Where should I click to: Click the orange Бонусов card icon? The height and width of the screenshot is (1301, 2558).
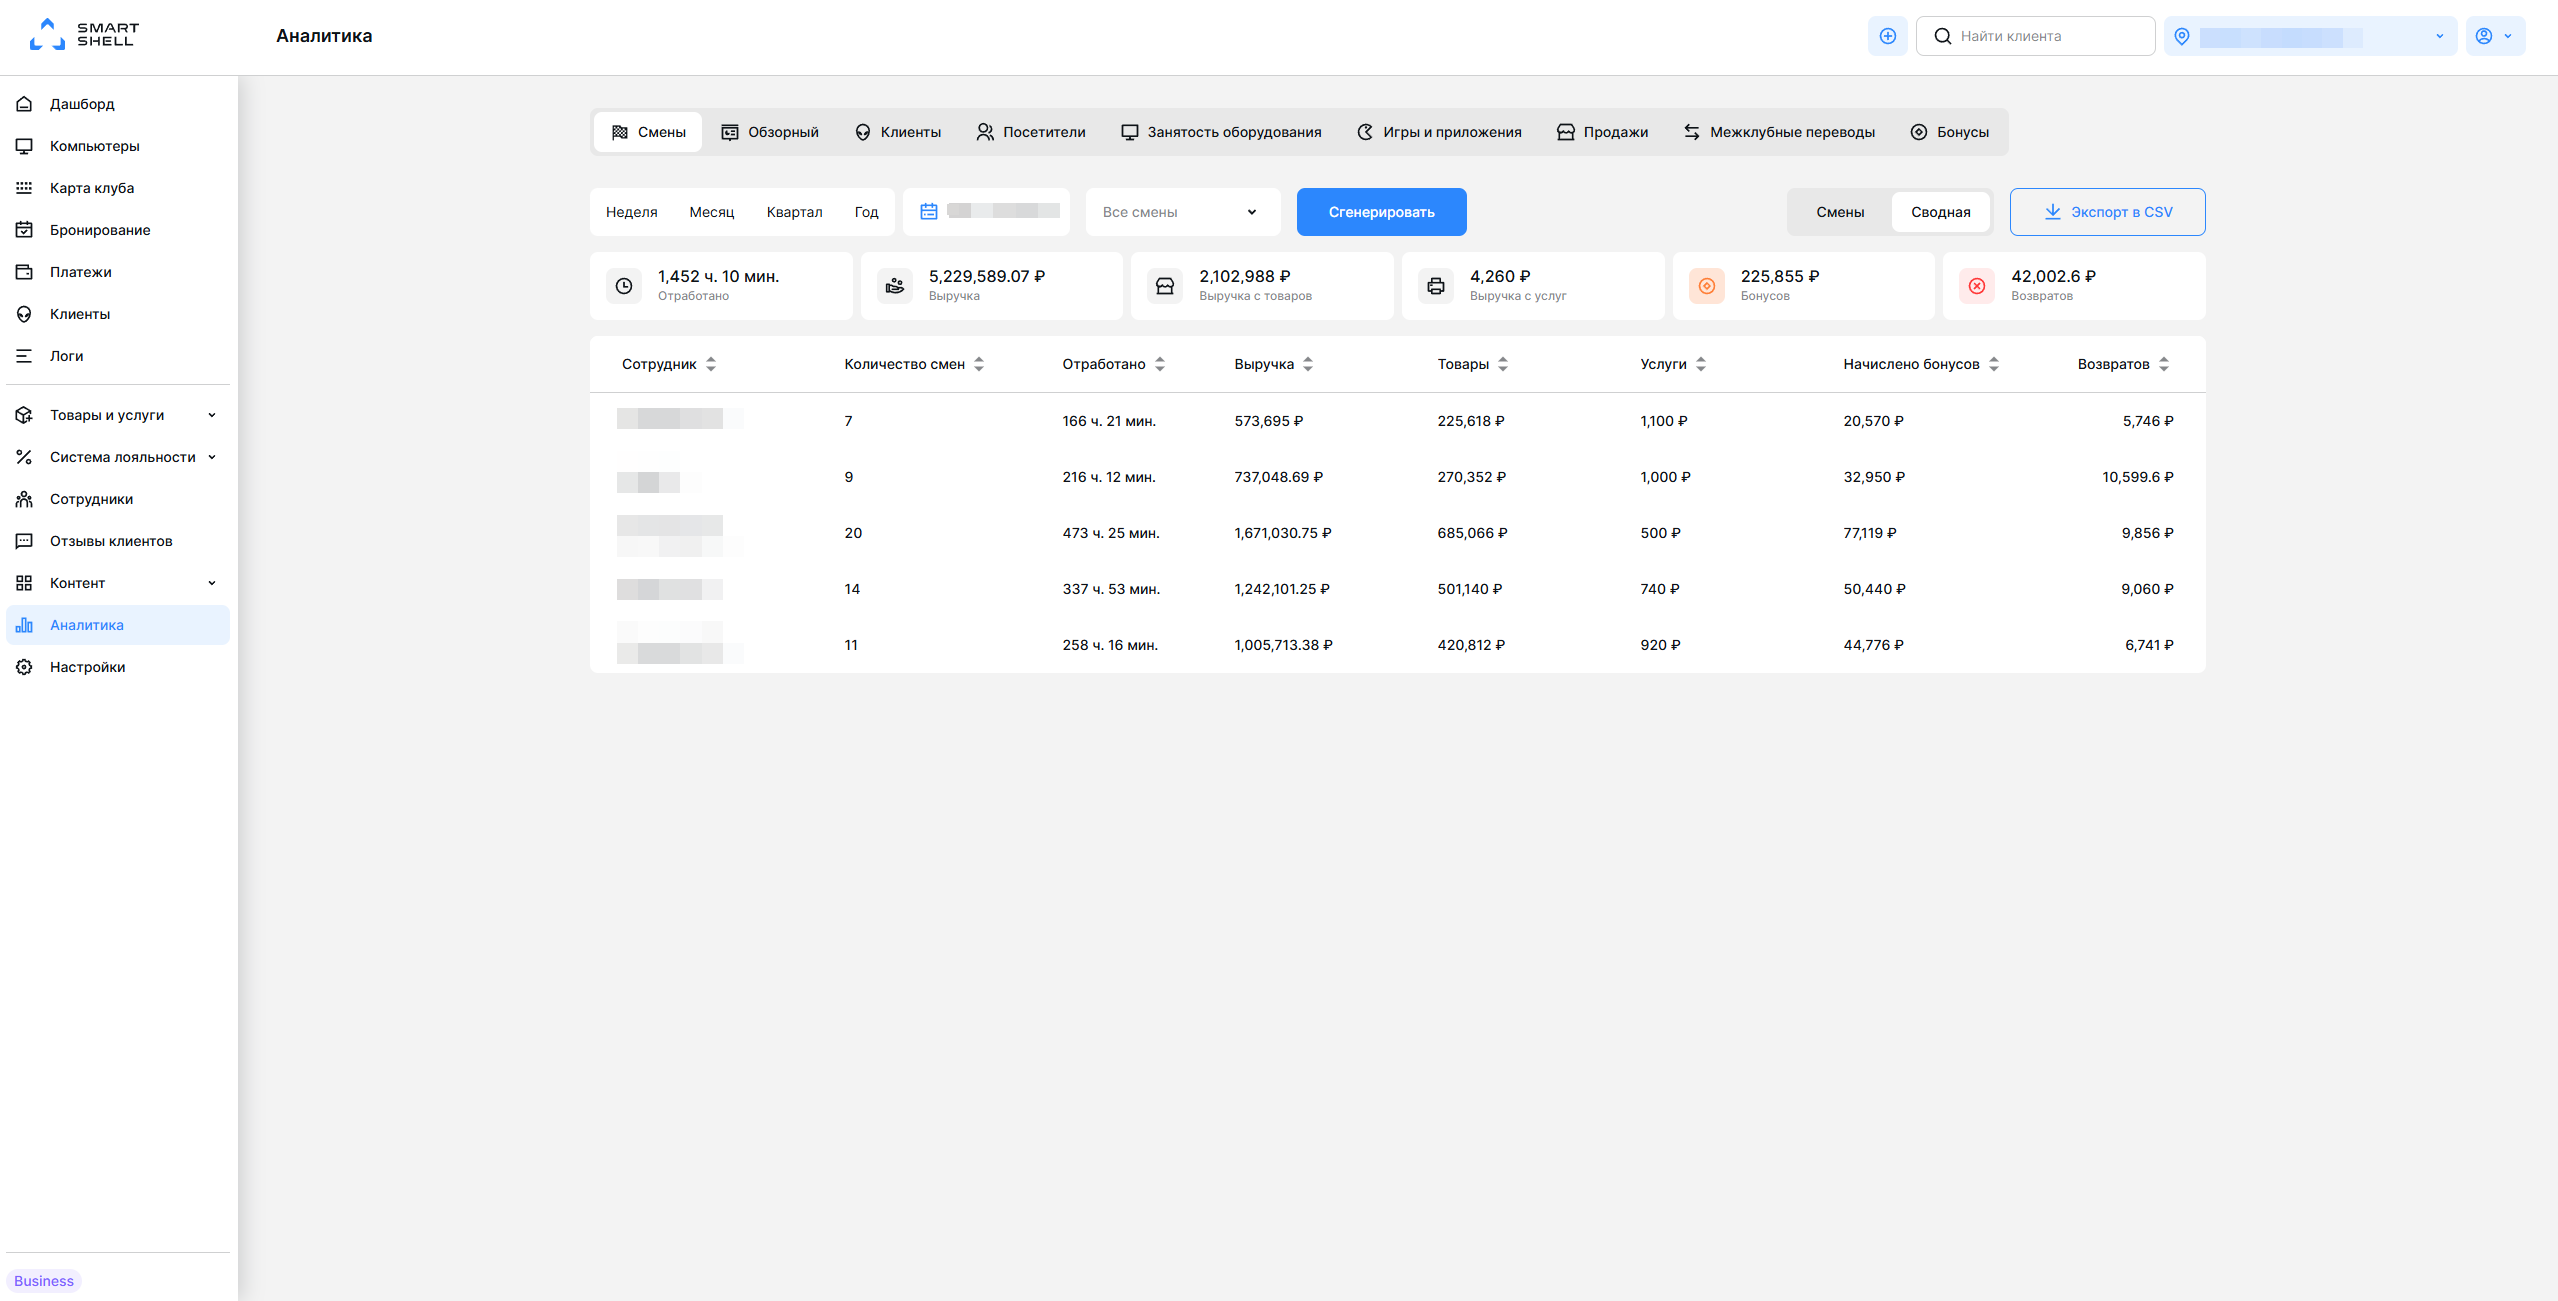pyautogui.click(x=1707, y=286)
